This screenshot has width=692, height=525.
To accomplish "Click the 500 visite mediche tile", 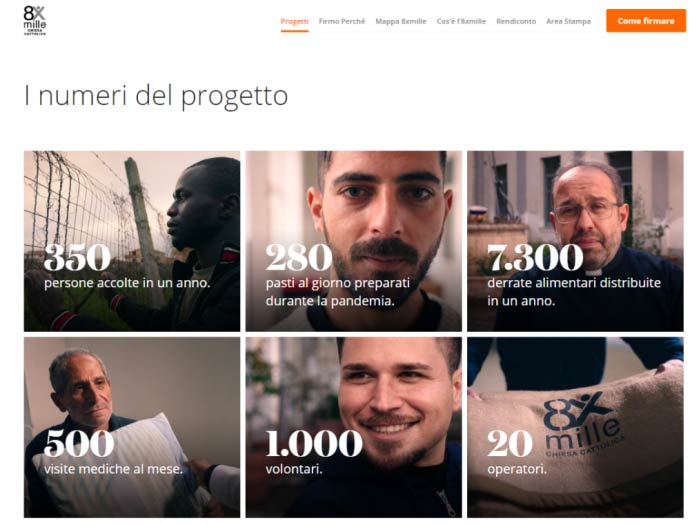I will click(132, 427).
